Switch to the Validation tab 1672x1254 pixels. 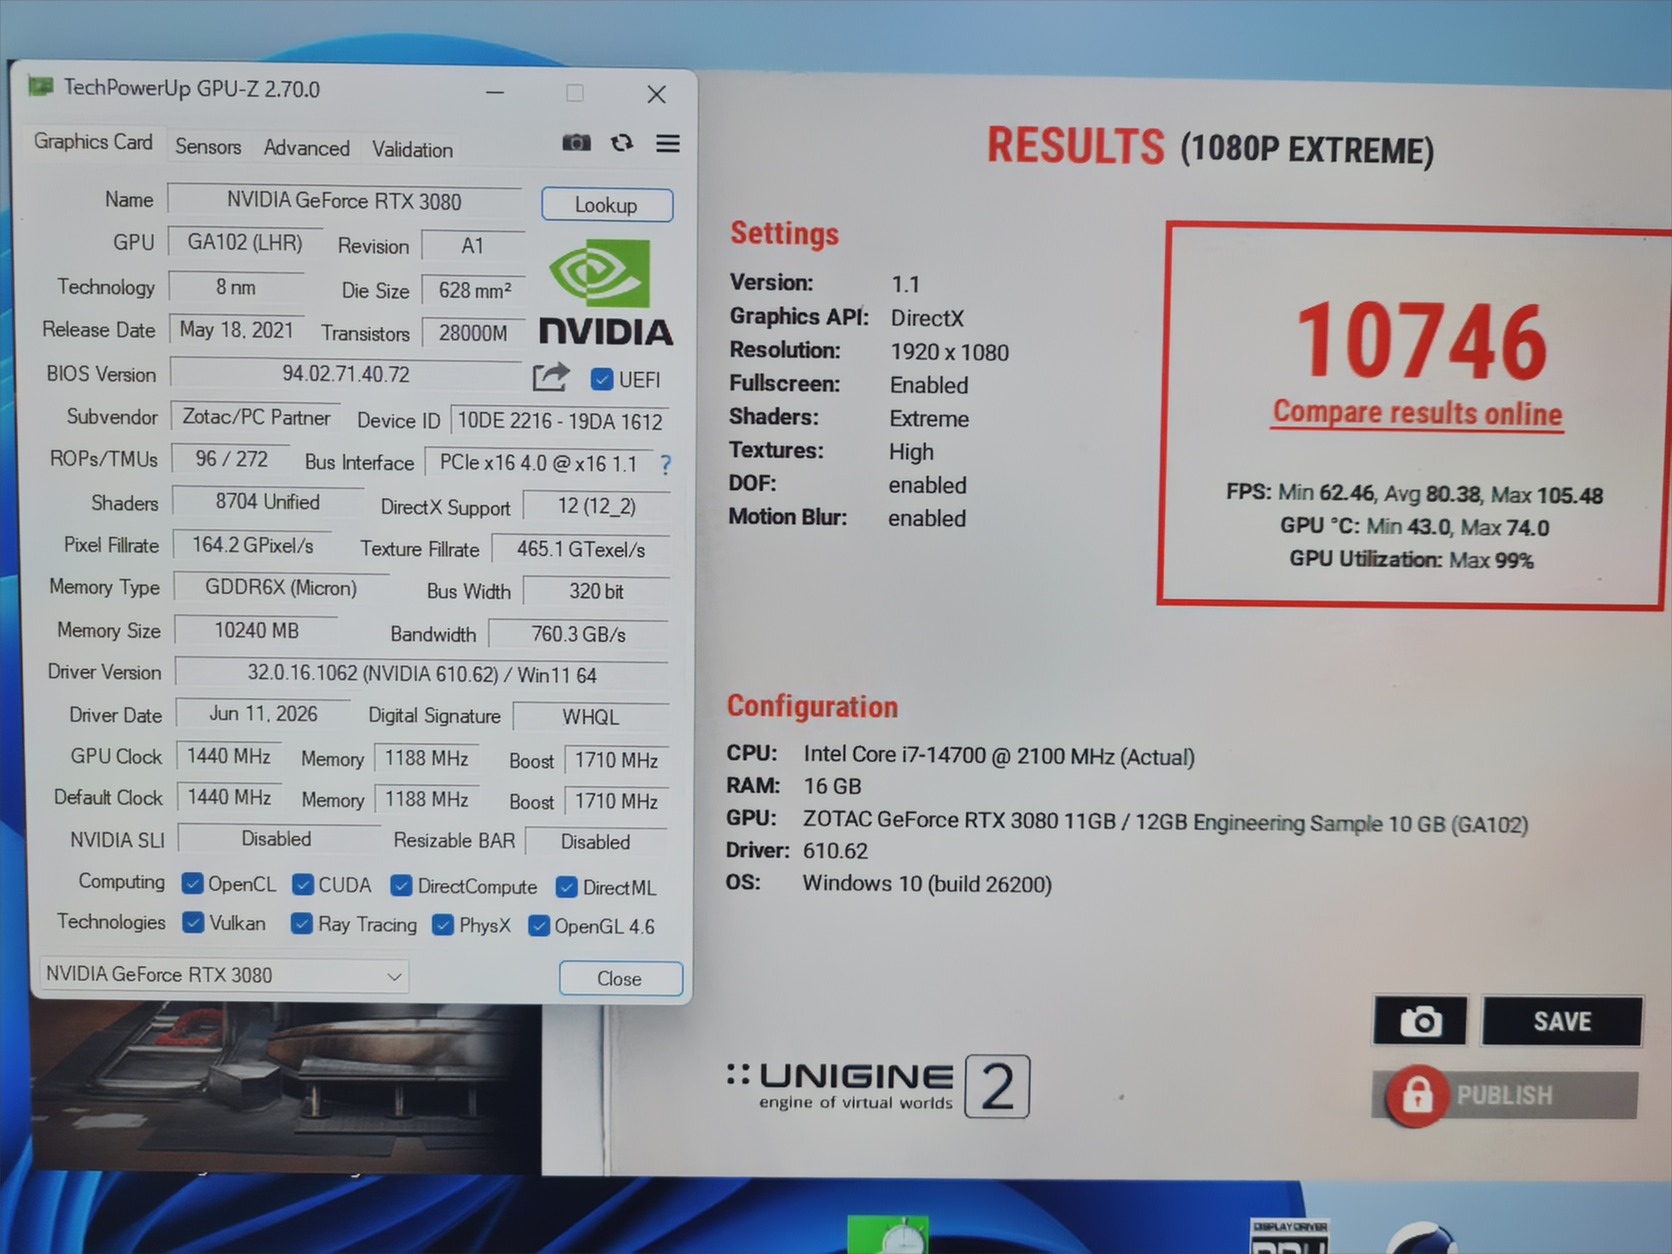pyautogui.click(x=412, y=149)
